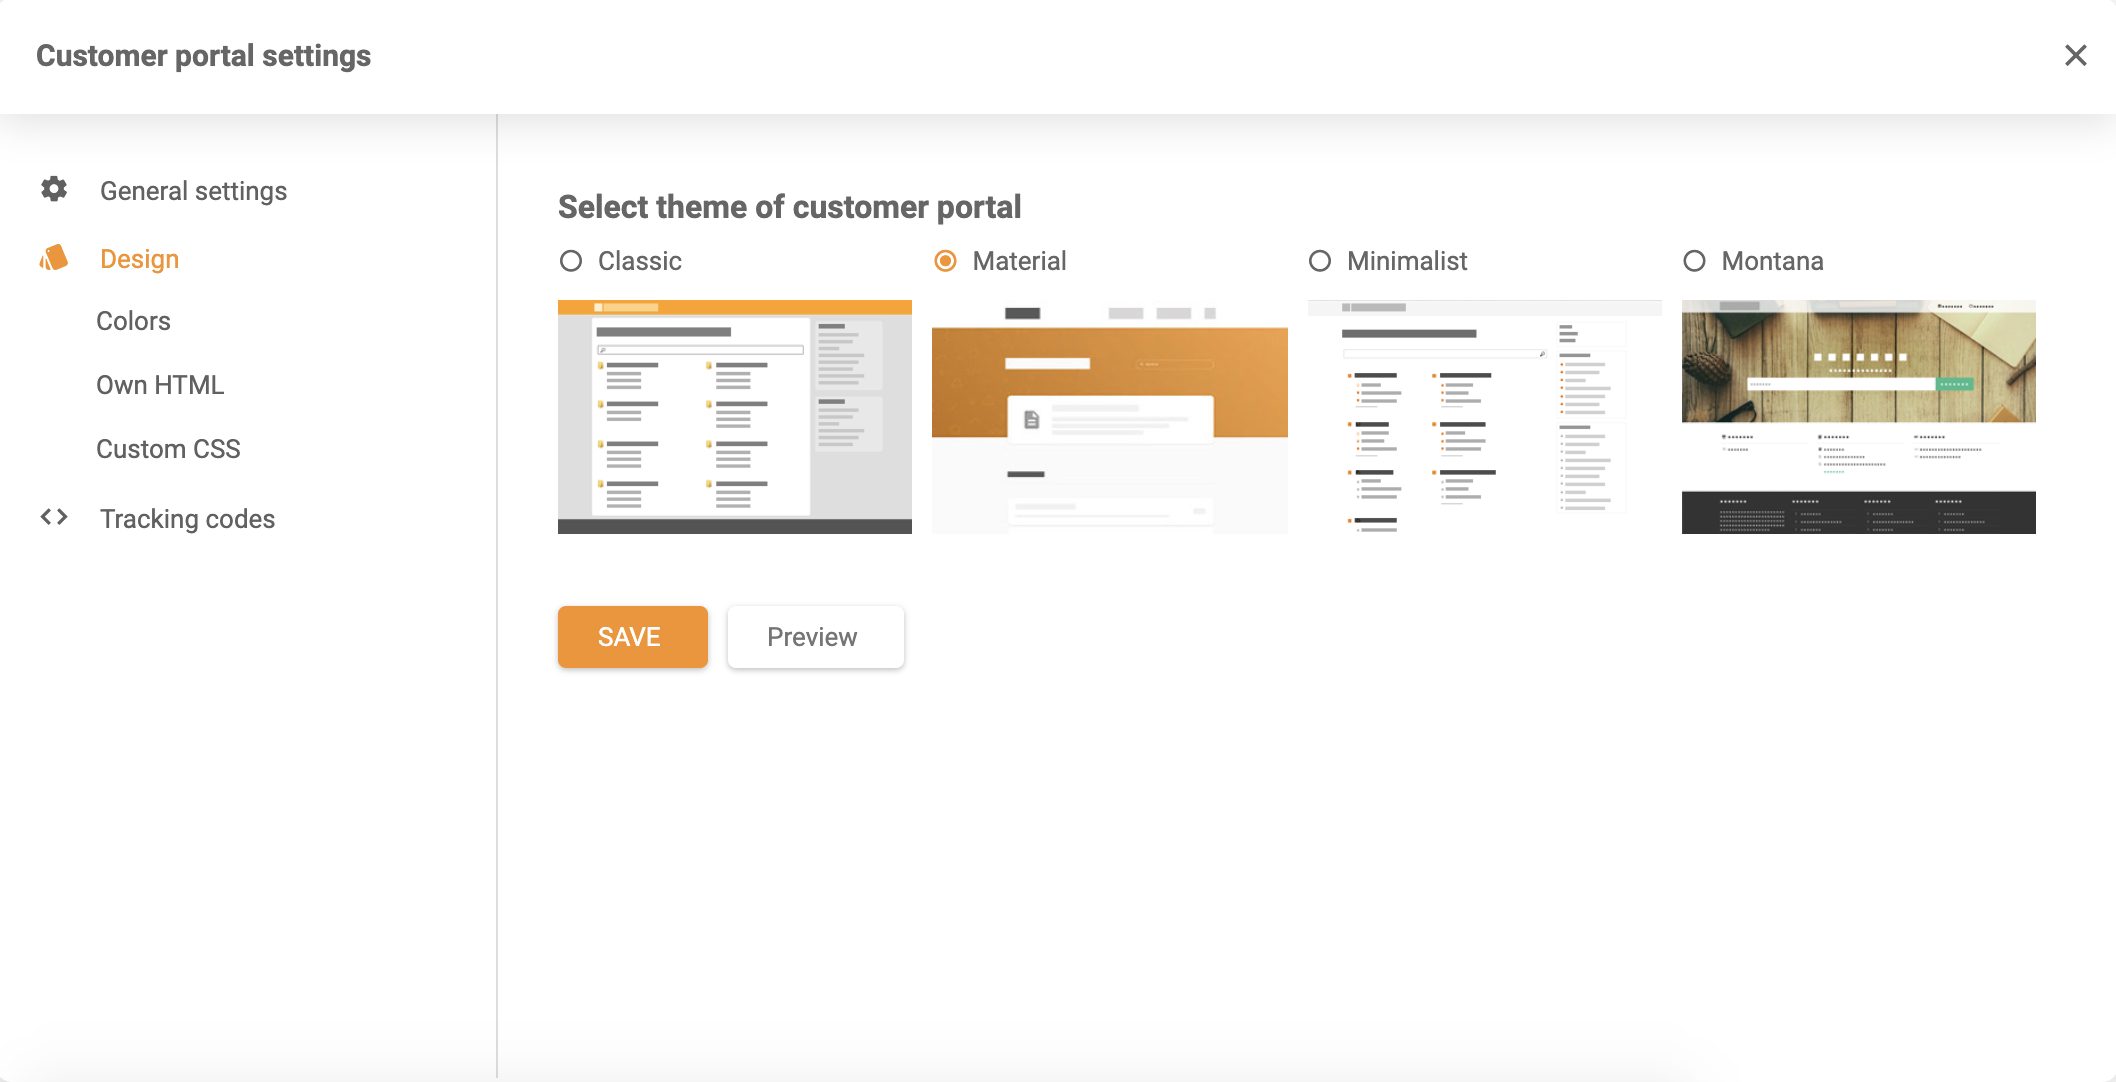Open General settings section

coord(193,190)
